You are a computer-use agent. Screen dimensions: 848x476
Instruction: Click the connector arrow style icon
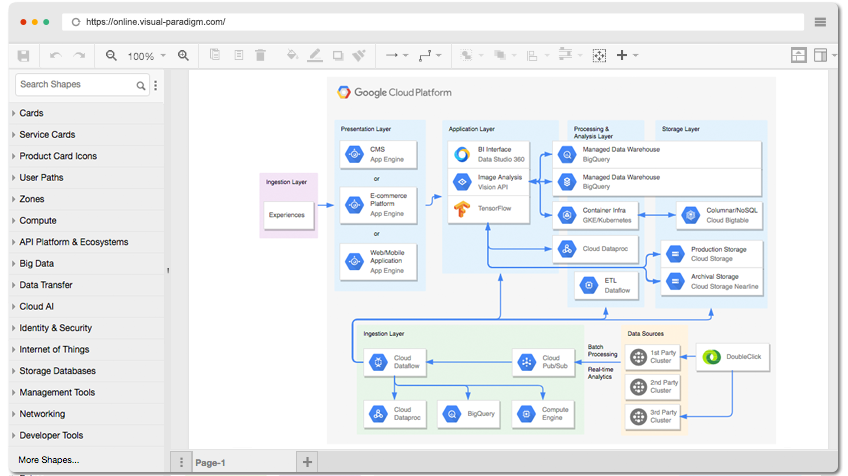[x=392, y=55]
